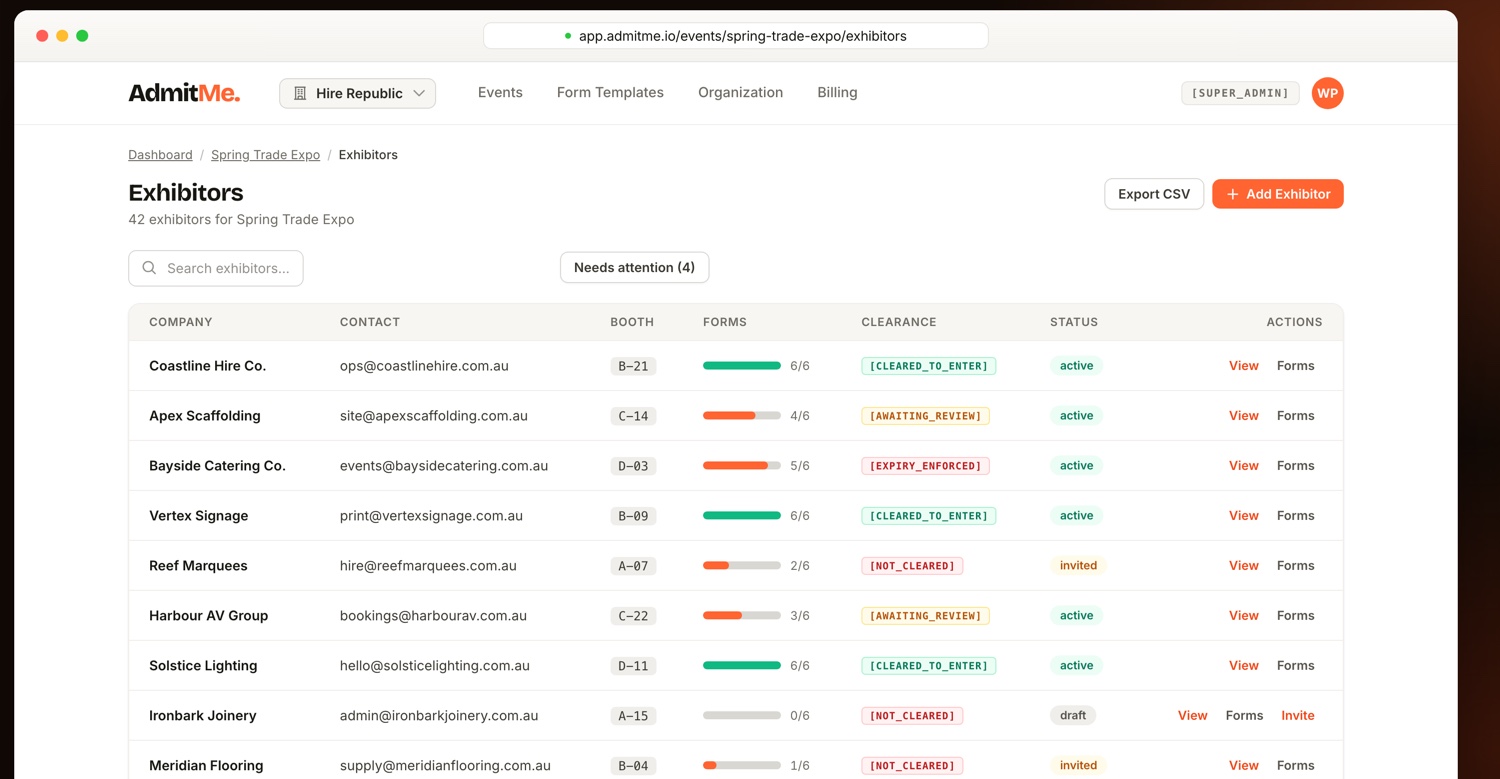View Reef Marquees exhibitor
Viewport: 1500px width, 779px height.
coord(1243,566)
